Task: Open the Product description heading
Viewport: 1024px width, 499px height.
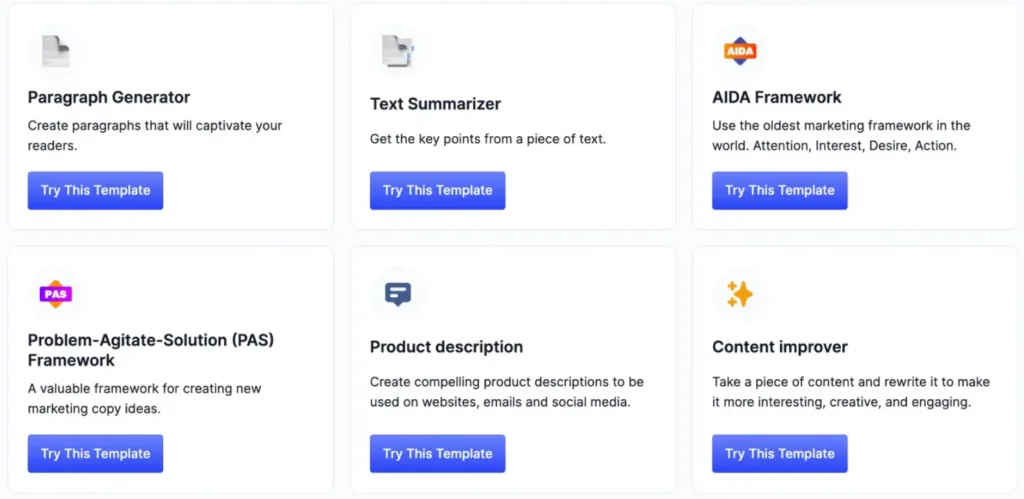Action: pos(447,347)
